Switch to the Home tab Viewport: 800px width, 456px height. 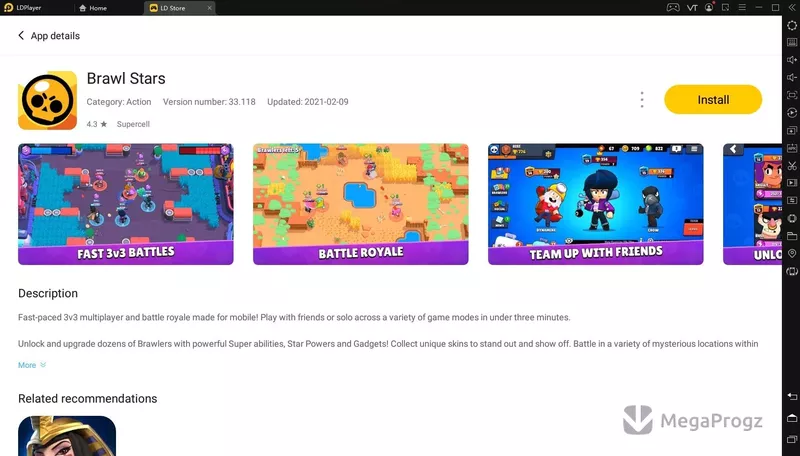point(94,8)
